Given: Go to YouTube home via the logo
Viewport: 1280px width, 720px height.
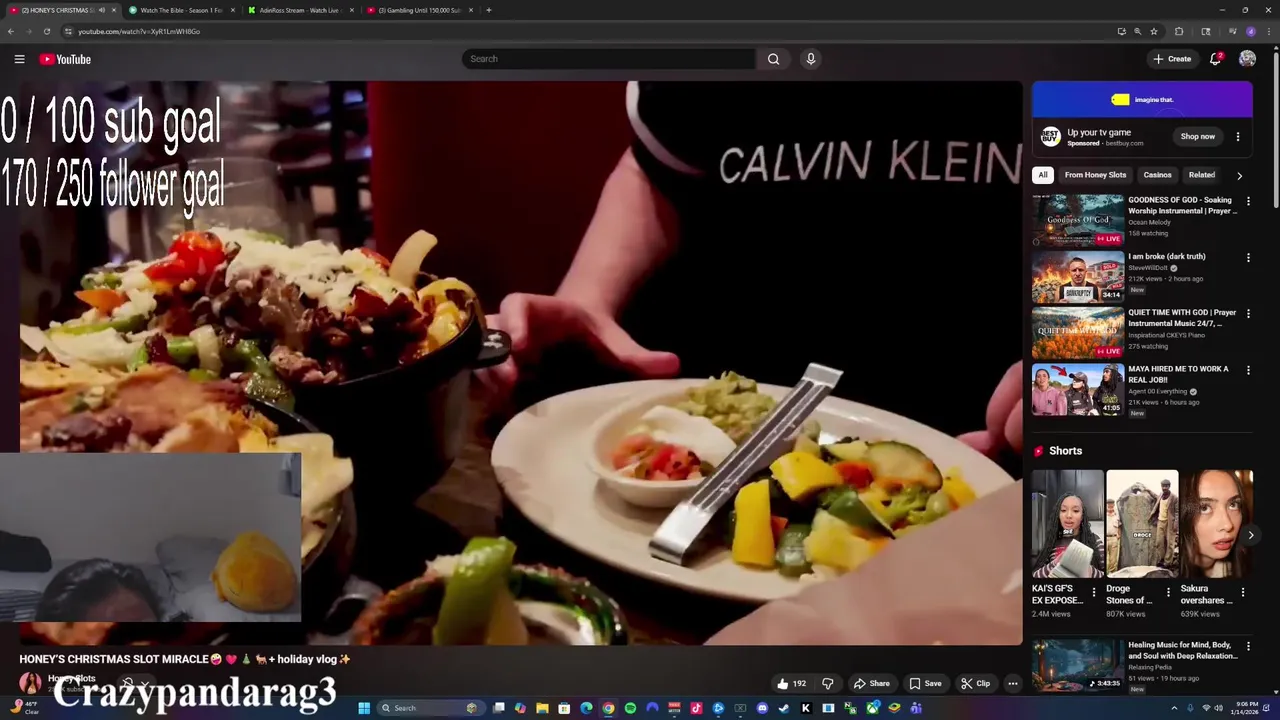Looking at the screenshot, I should pyautogui.click(x=65, y=59).
